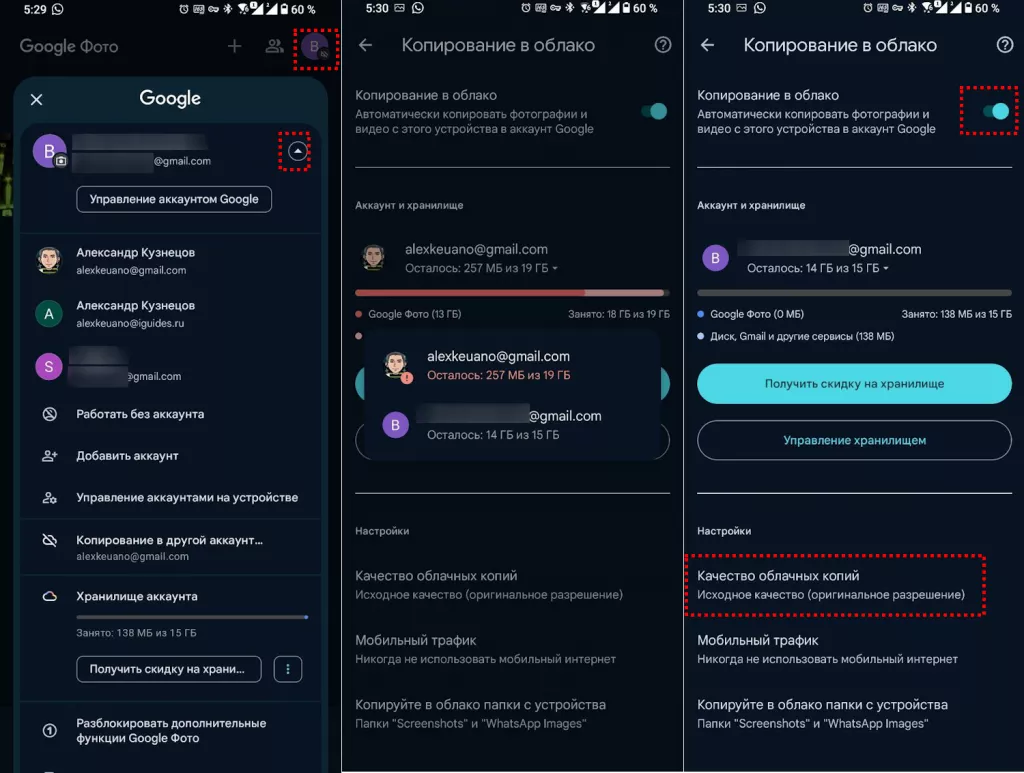The width and height of the screenshot is (1024, 773).
Task: Open help icon on middle screen
Action: tap(663, 45)
